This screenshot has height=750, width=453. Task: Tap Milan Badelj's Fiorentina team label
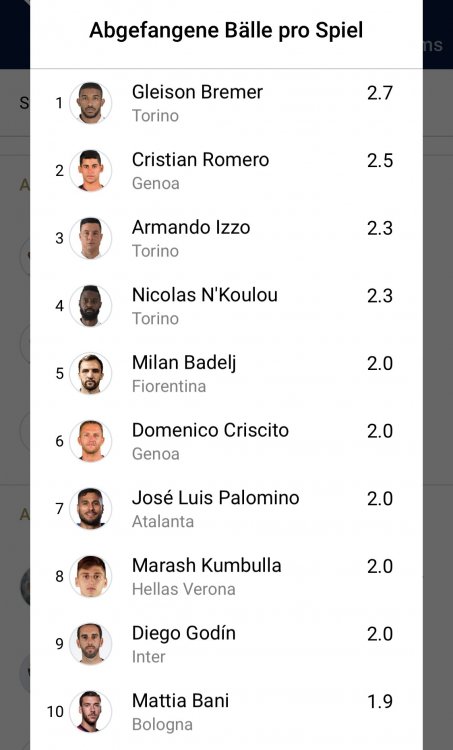169,386
